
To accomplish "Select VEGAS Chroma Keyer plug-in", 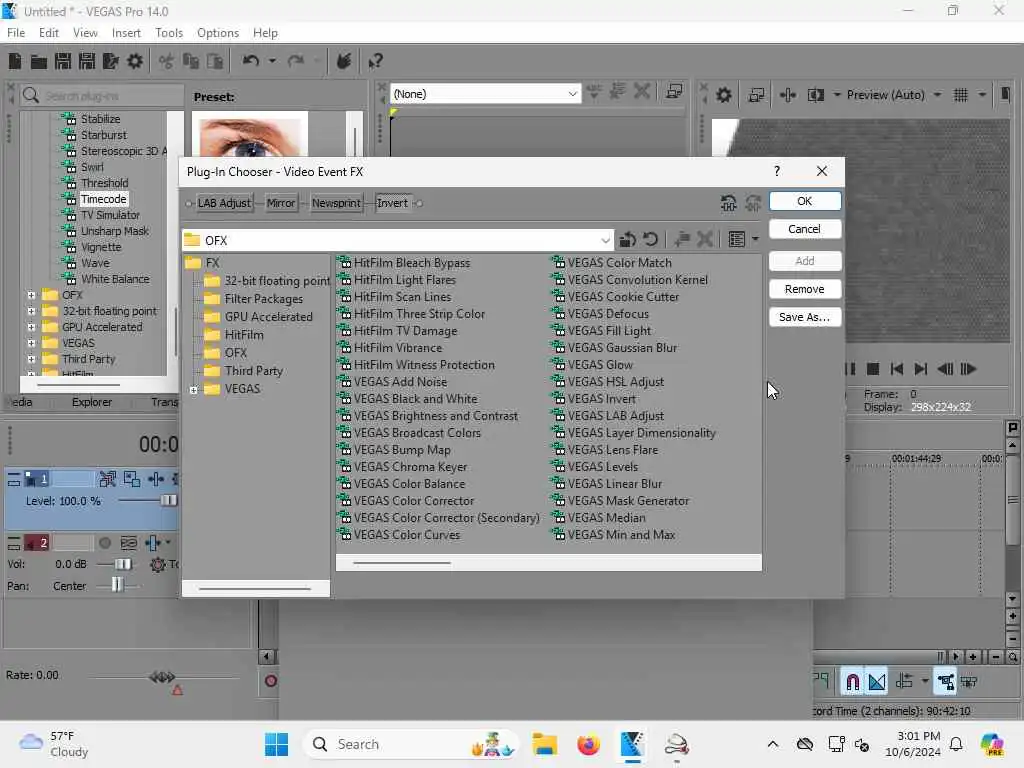I will pyautogui.click(x=403, y=467).
